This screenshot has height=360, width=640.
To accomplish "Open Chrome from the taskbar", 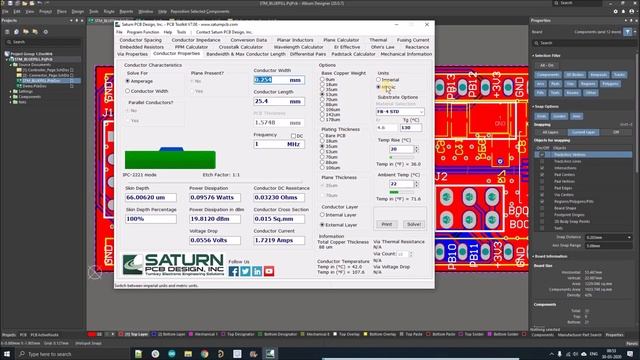I will (x=204, y=354).
